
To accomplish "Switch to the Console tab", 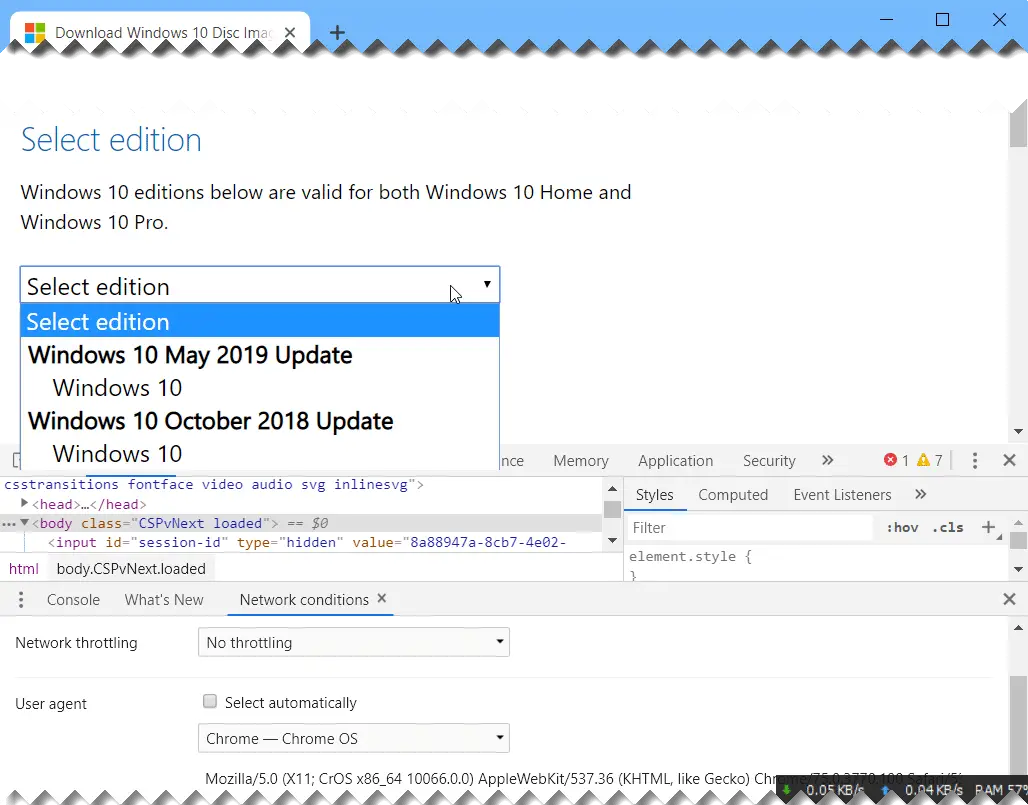I will tap(73, 599).
